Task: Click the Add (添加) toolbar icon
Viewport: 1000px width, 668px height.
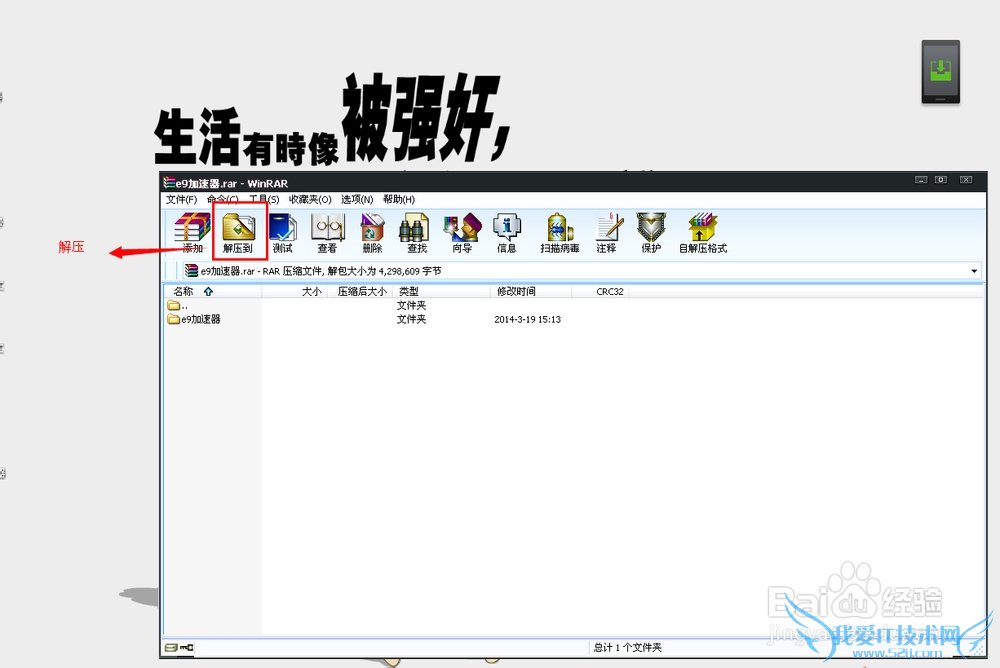Action: (192, 233)
